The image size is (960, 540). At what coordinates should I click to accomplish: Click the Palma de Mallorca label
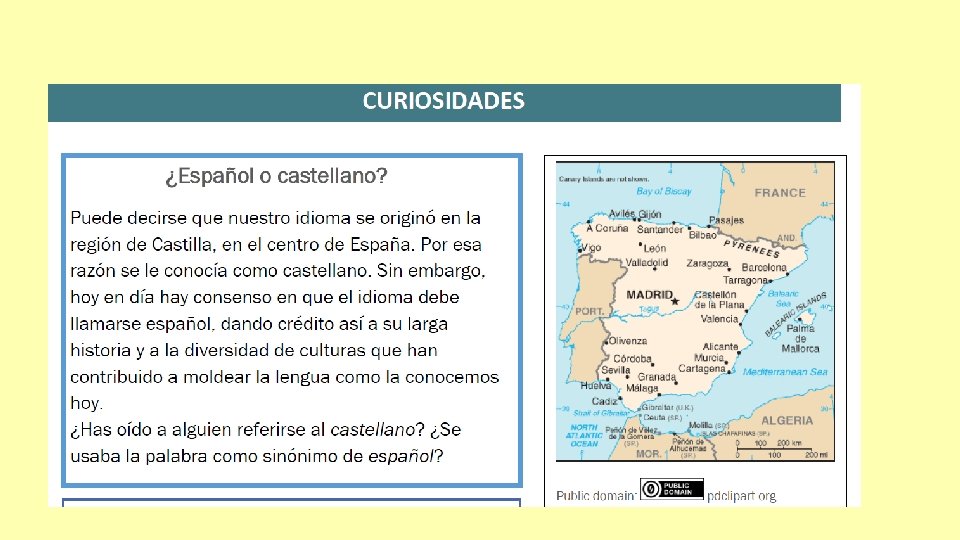[800, 339]
